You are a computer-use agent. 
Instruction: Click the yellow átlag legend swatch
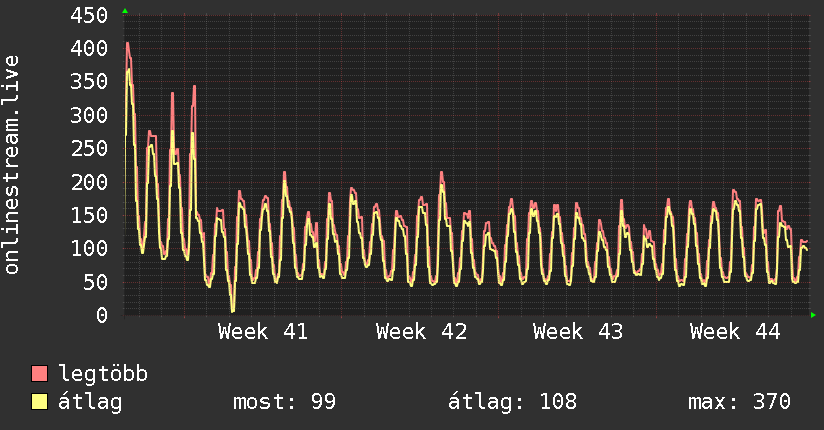point(39,402)
